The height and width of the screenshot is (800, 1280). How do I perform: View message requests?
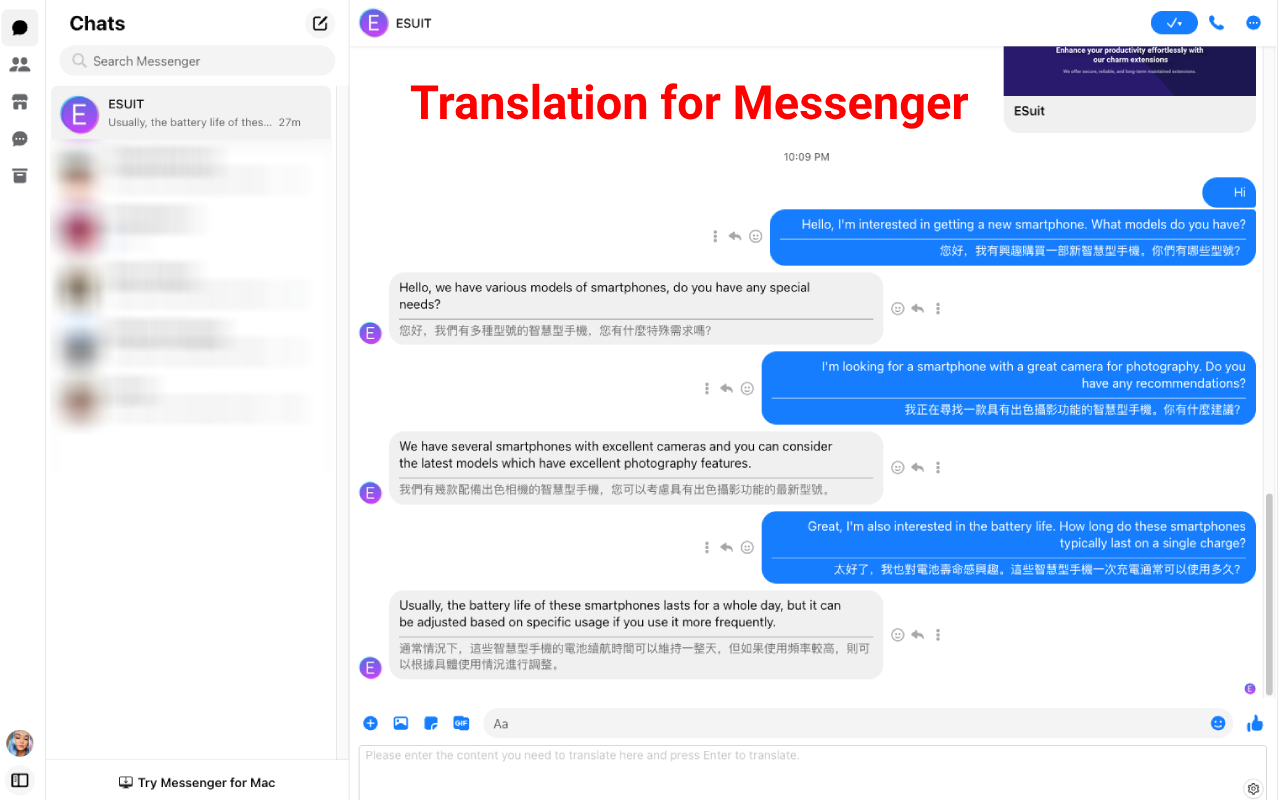tap(20, 139)
